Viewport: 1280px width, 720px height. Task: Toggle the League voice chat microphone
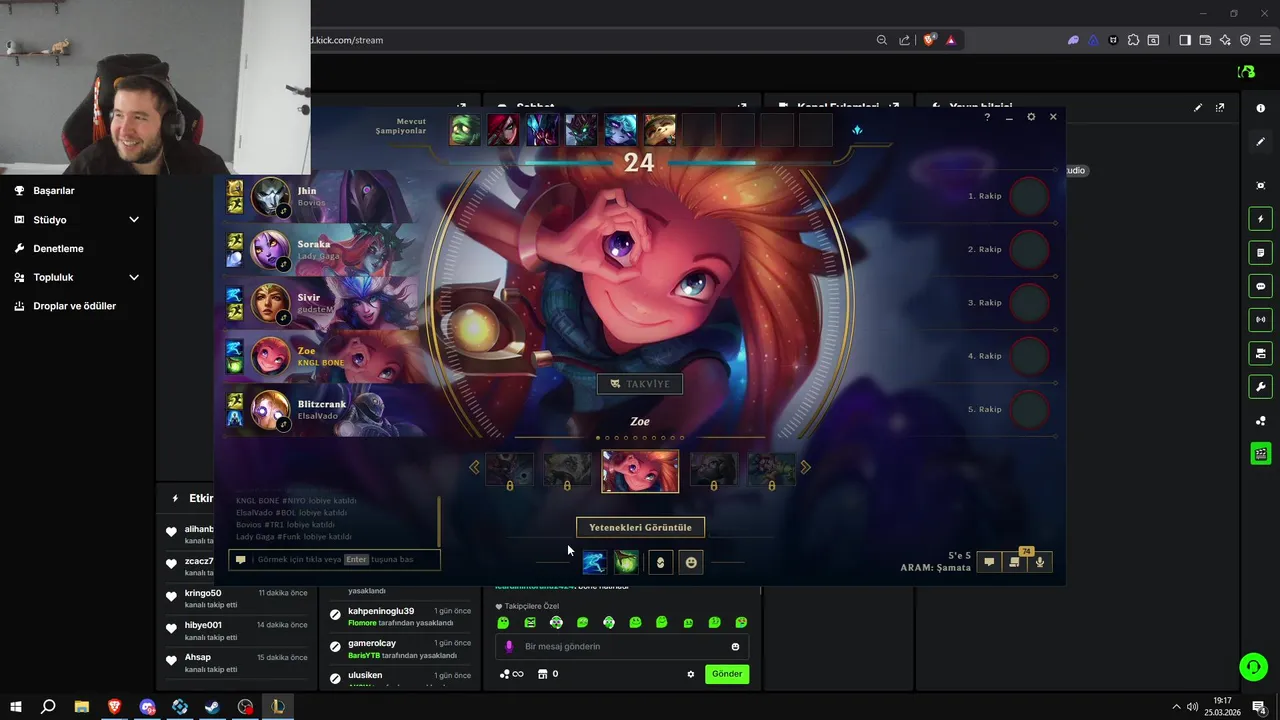(1040, 562)
